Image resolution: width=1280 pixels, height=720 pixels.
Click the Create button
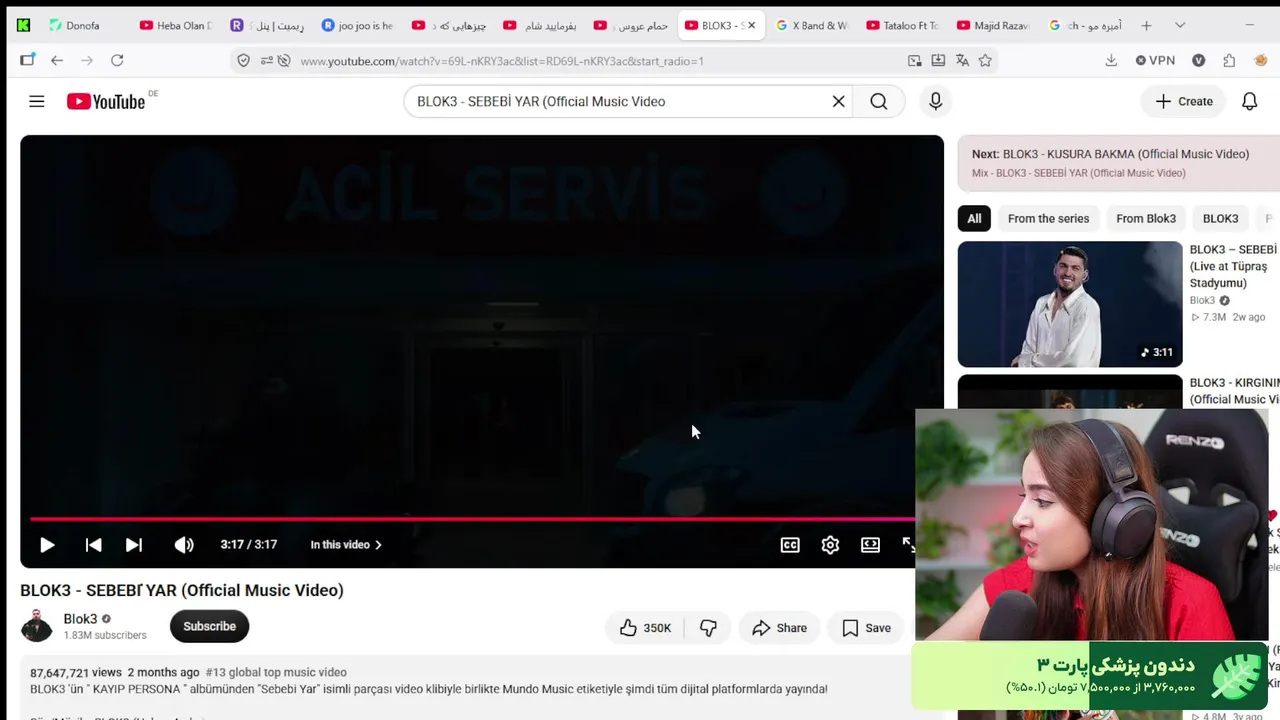(x=1184, y=101)
